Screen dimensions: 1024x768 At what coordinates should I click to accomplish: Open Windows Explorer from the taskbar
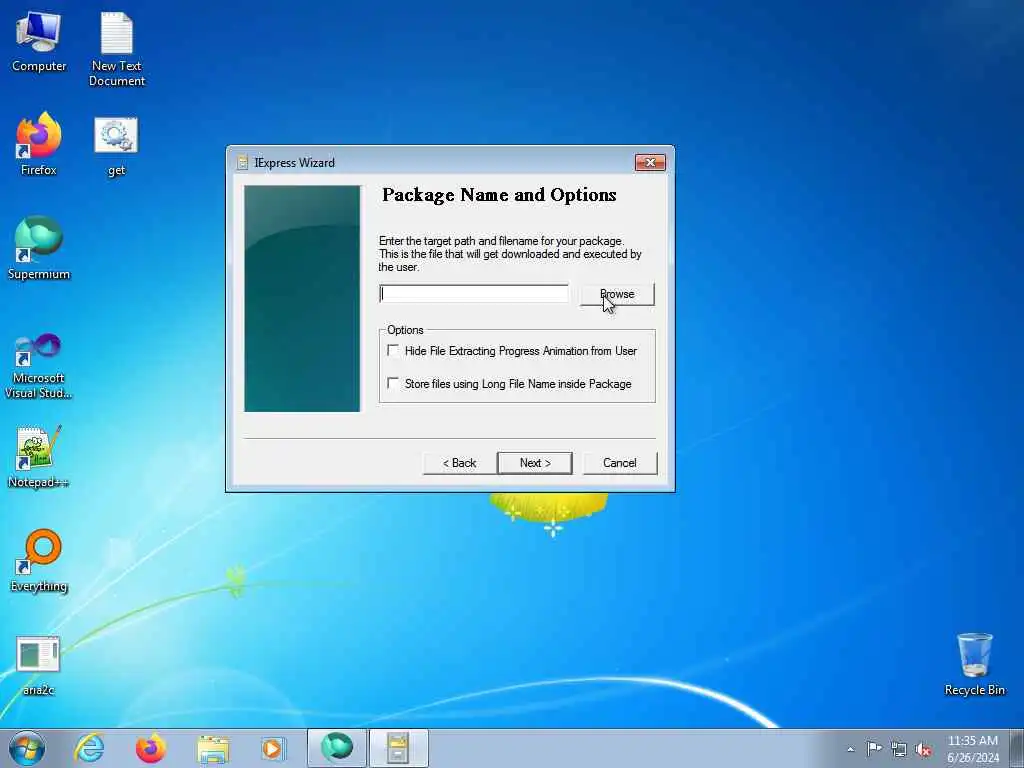(213, 748)
